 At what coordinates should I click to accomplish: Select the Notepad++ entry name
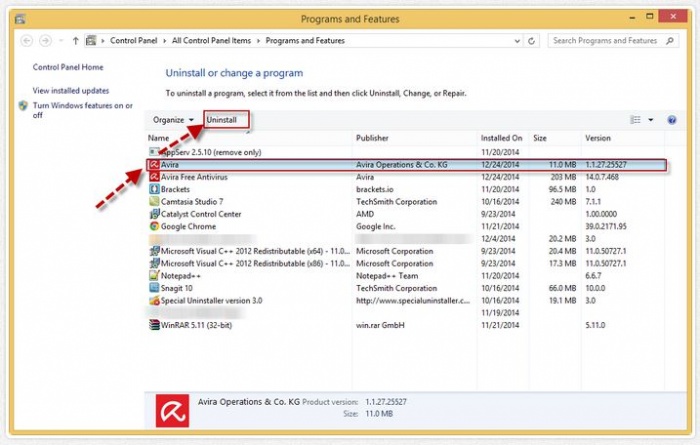[x=180, y=276]
